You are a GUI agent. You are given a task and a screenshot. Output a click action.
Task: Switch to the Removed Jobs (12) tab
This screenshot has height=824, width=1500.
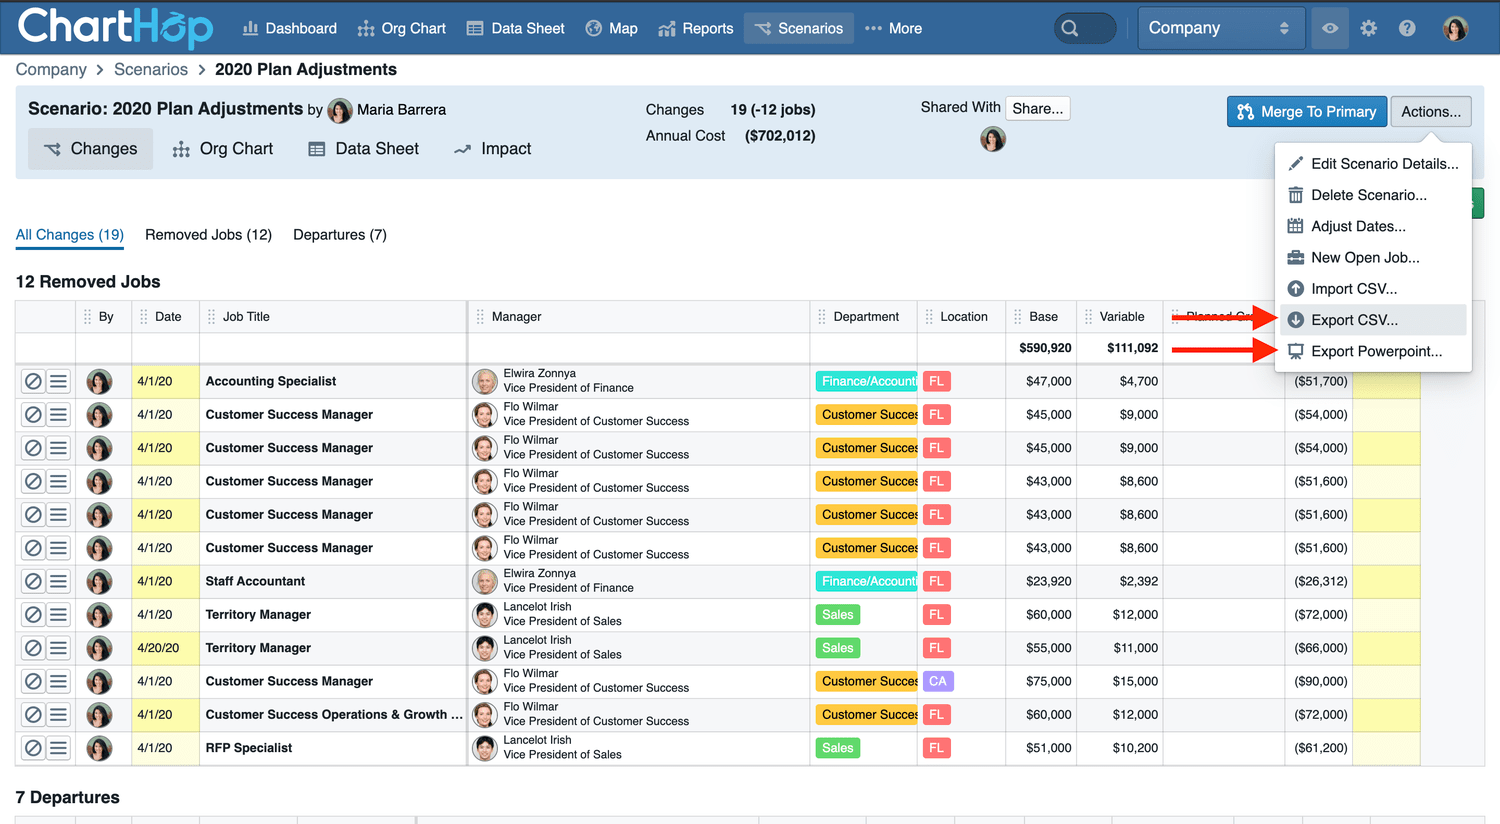click(x=208, y=235)
